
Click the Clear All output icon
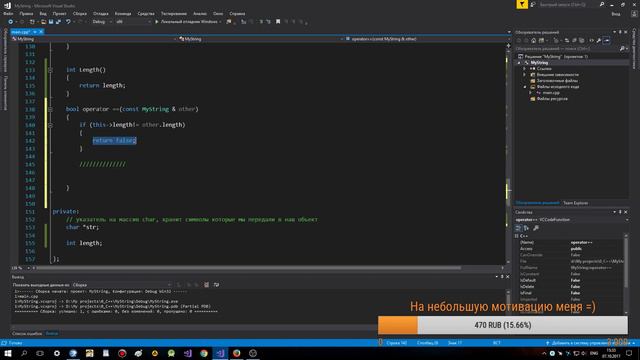coord(207,285)
